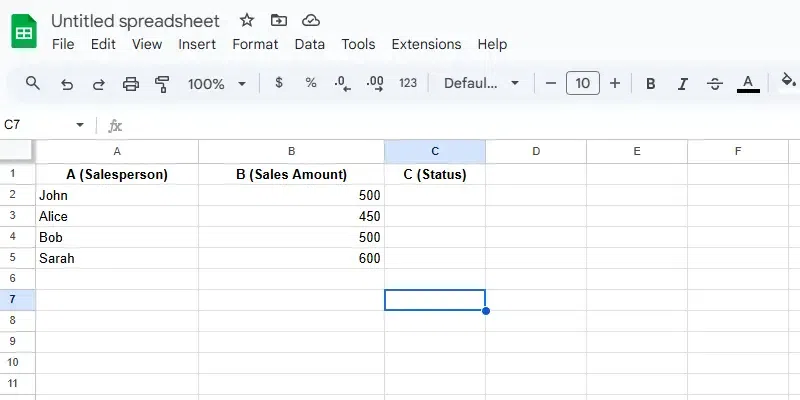The height and width of the screenshot is (400, 800).
Task: Toggle italic formatting
Action: 683,84
